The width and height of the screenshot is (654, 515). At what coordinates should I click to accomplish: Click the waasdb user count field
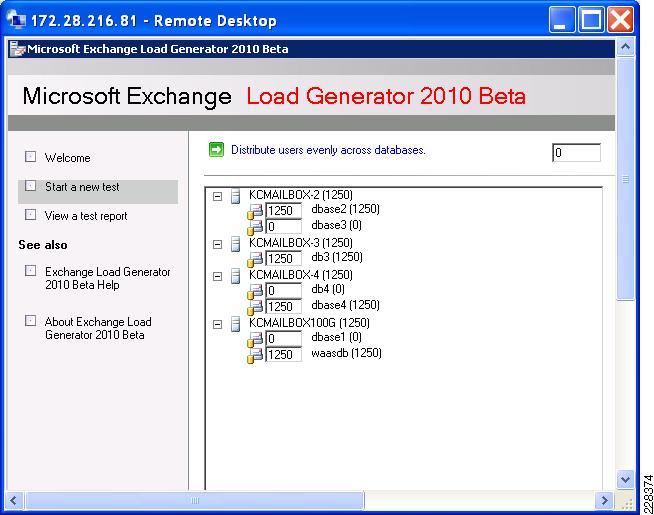(x=284, y=354)
